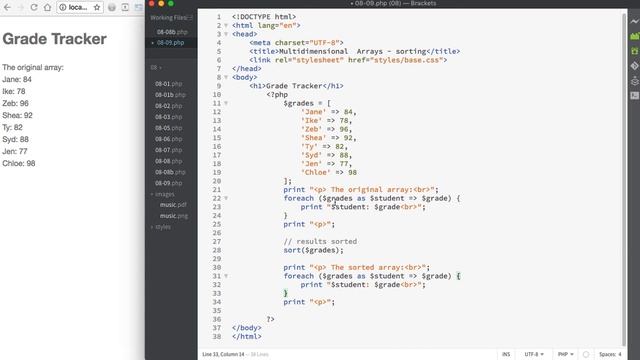640x360 pixels.
Task: Click line number 36 in the gutter
Action: tap(217, 319)
